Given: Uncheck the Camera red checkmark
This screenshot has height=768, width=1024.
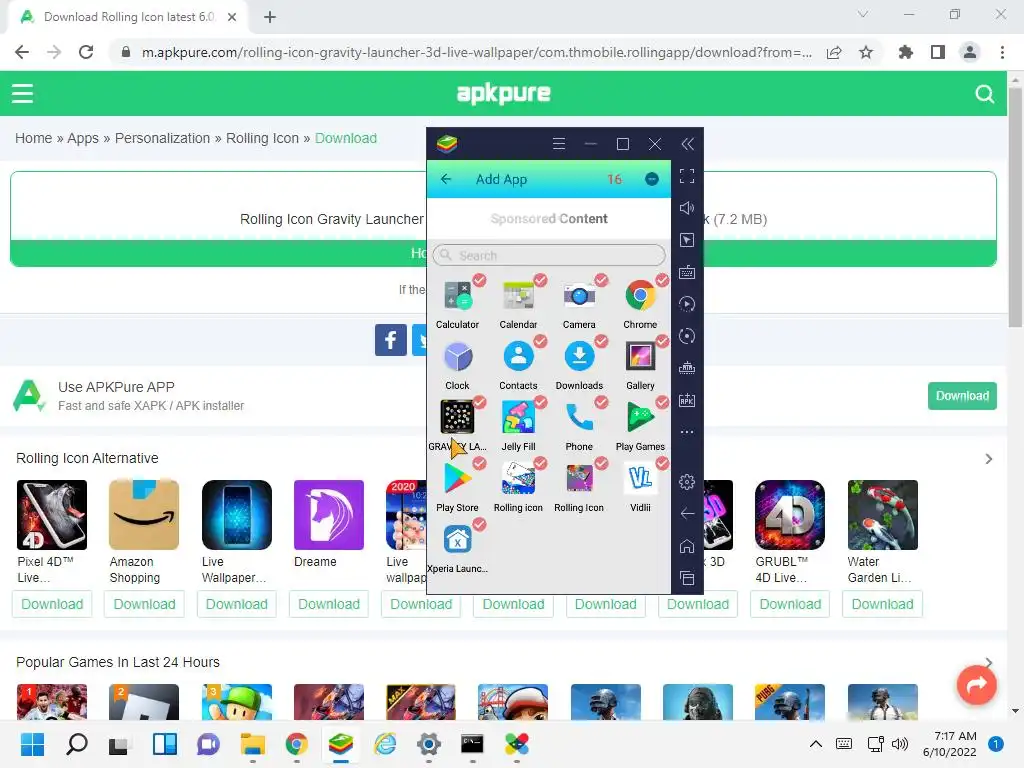Looking at the screenshot, I should coord(601,280).
